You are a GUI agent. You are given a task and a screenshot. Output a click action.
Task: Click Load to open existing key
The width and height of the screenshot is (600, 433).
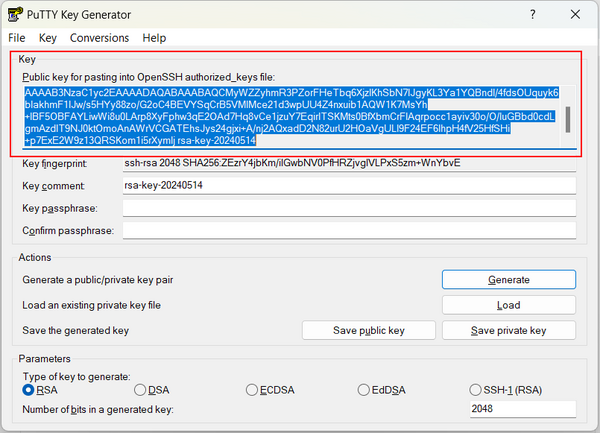509,305
